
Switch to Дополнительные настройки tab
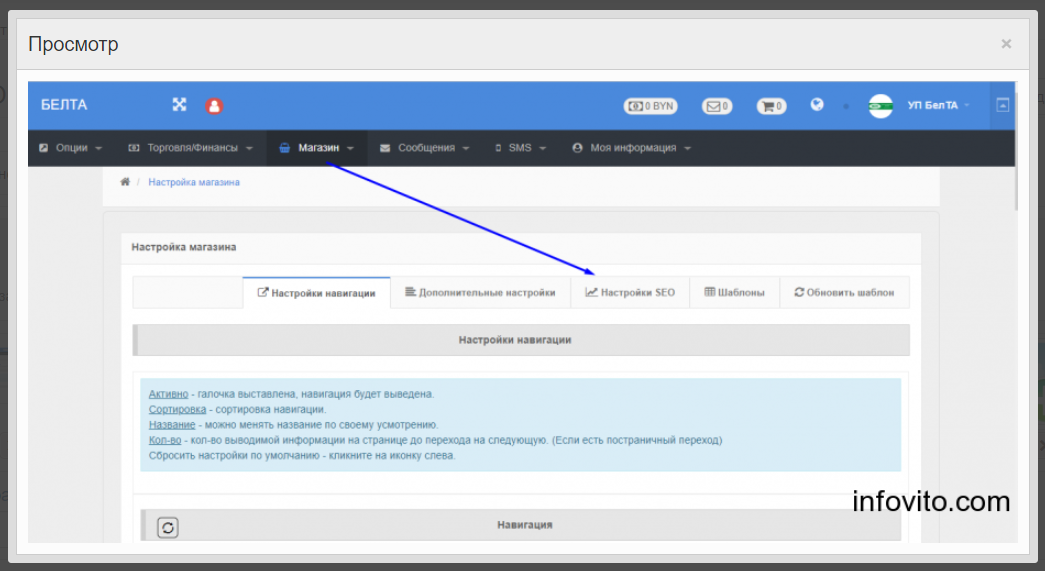tap(481, 292)
